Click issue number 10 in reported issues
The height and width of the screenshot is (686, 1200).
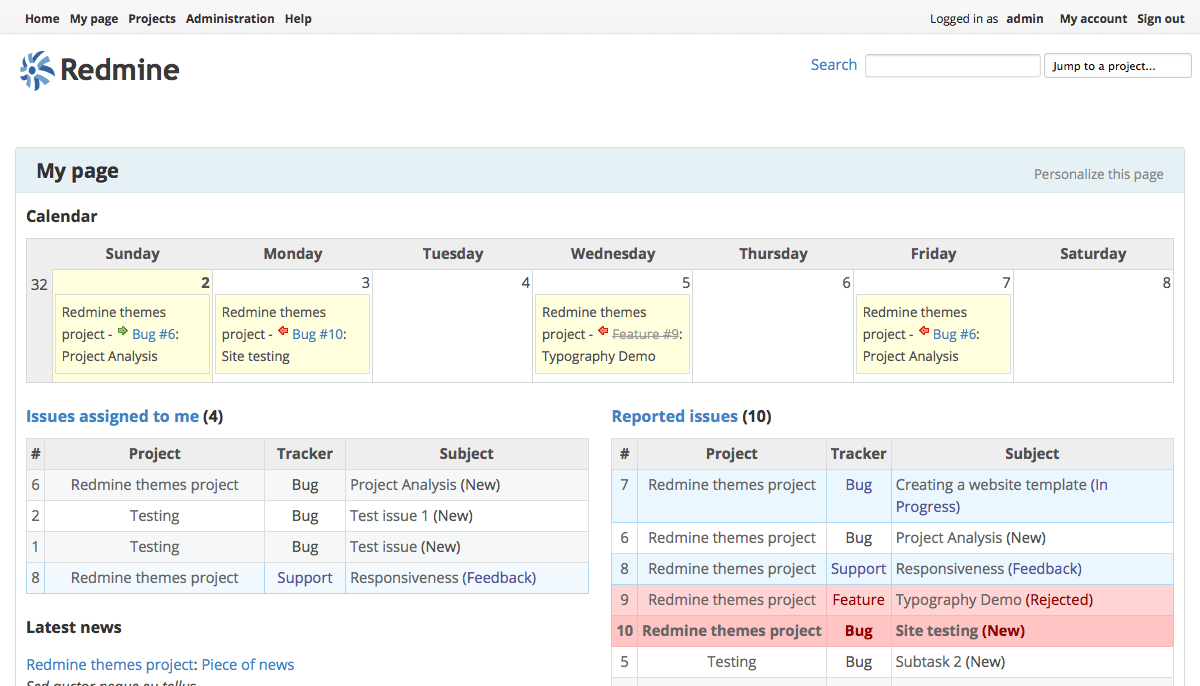point(625,630)
